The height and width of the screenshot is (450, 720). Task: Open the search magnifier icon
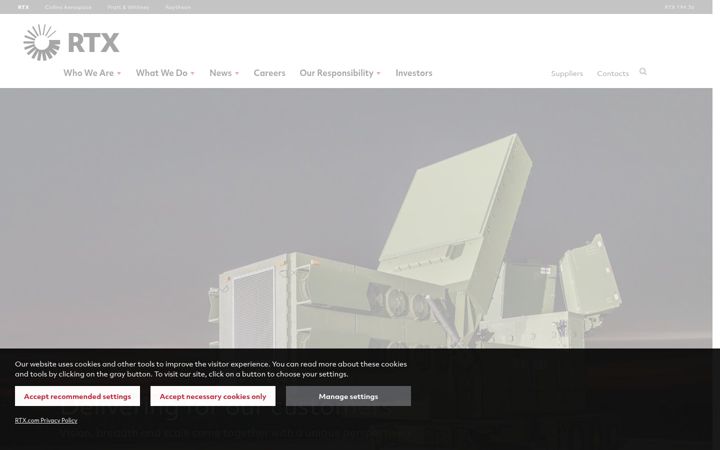tap(643, 72)
